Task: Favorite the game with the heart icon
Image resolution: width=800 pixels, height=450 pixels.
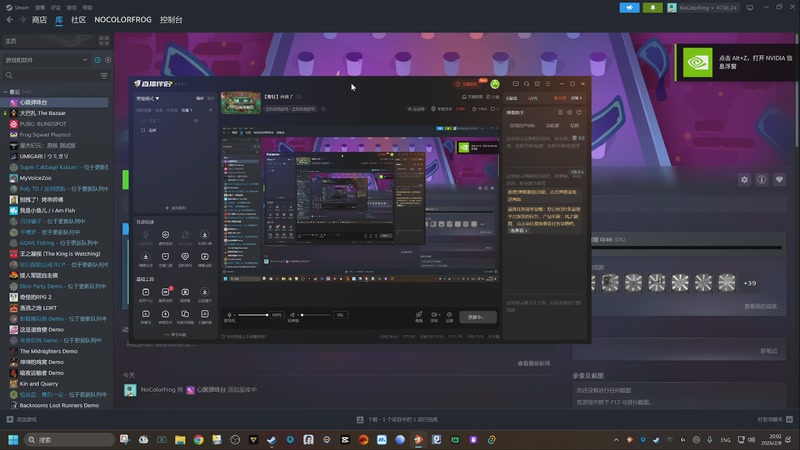Action: [x=779, y=180]
